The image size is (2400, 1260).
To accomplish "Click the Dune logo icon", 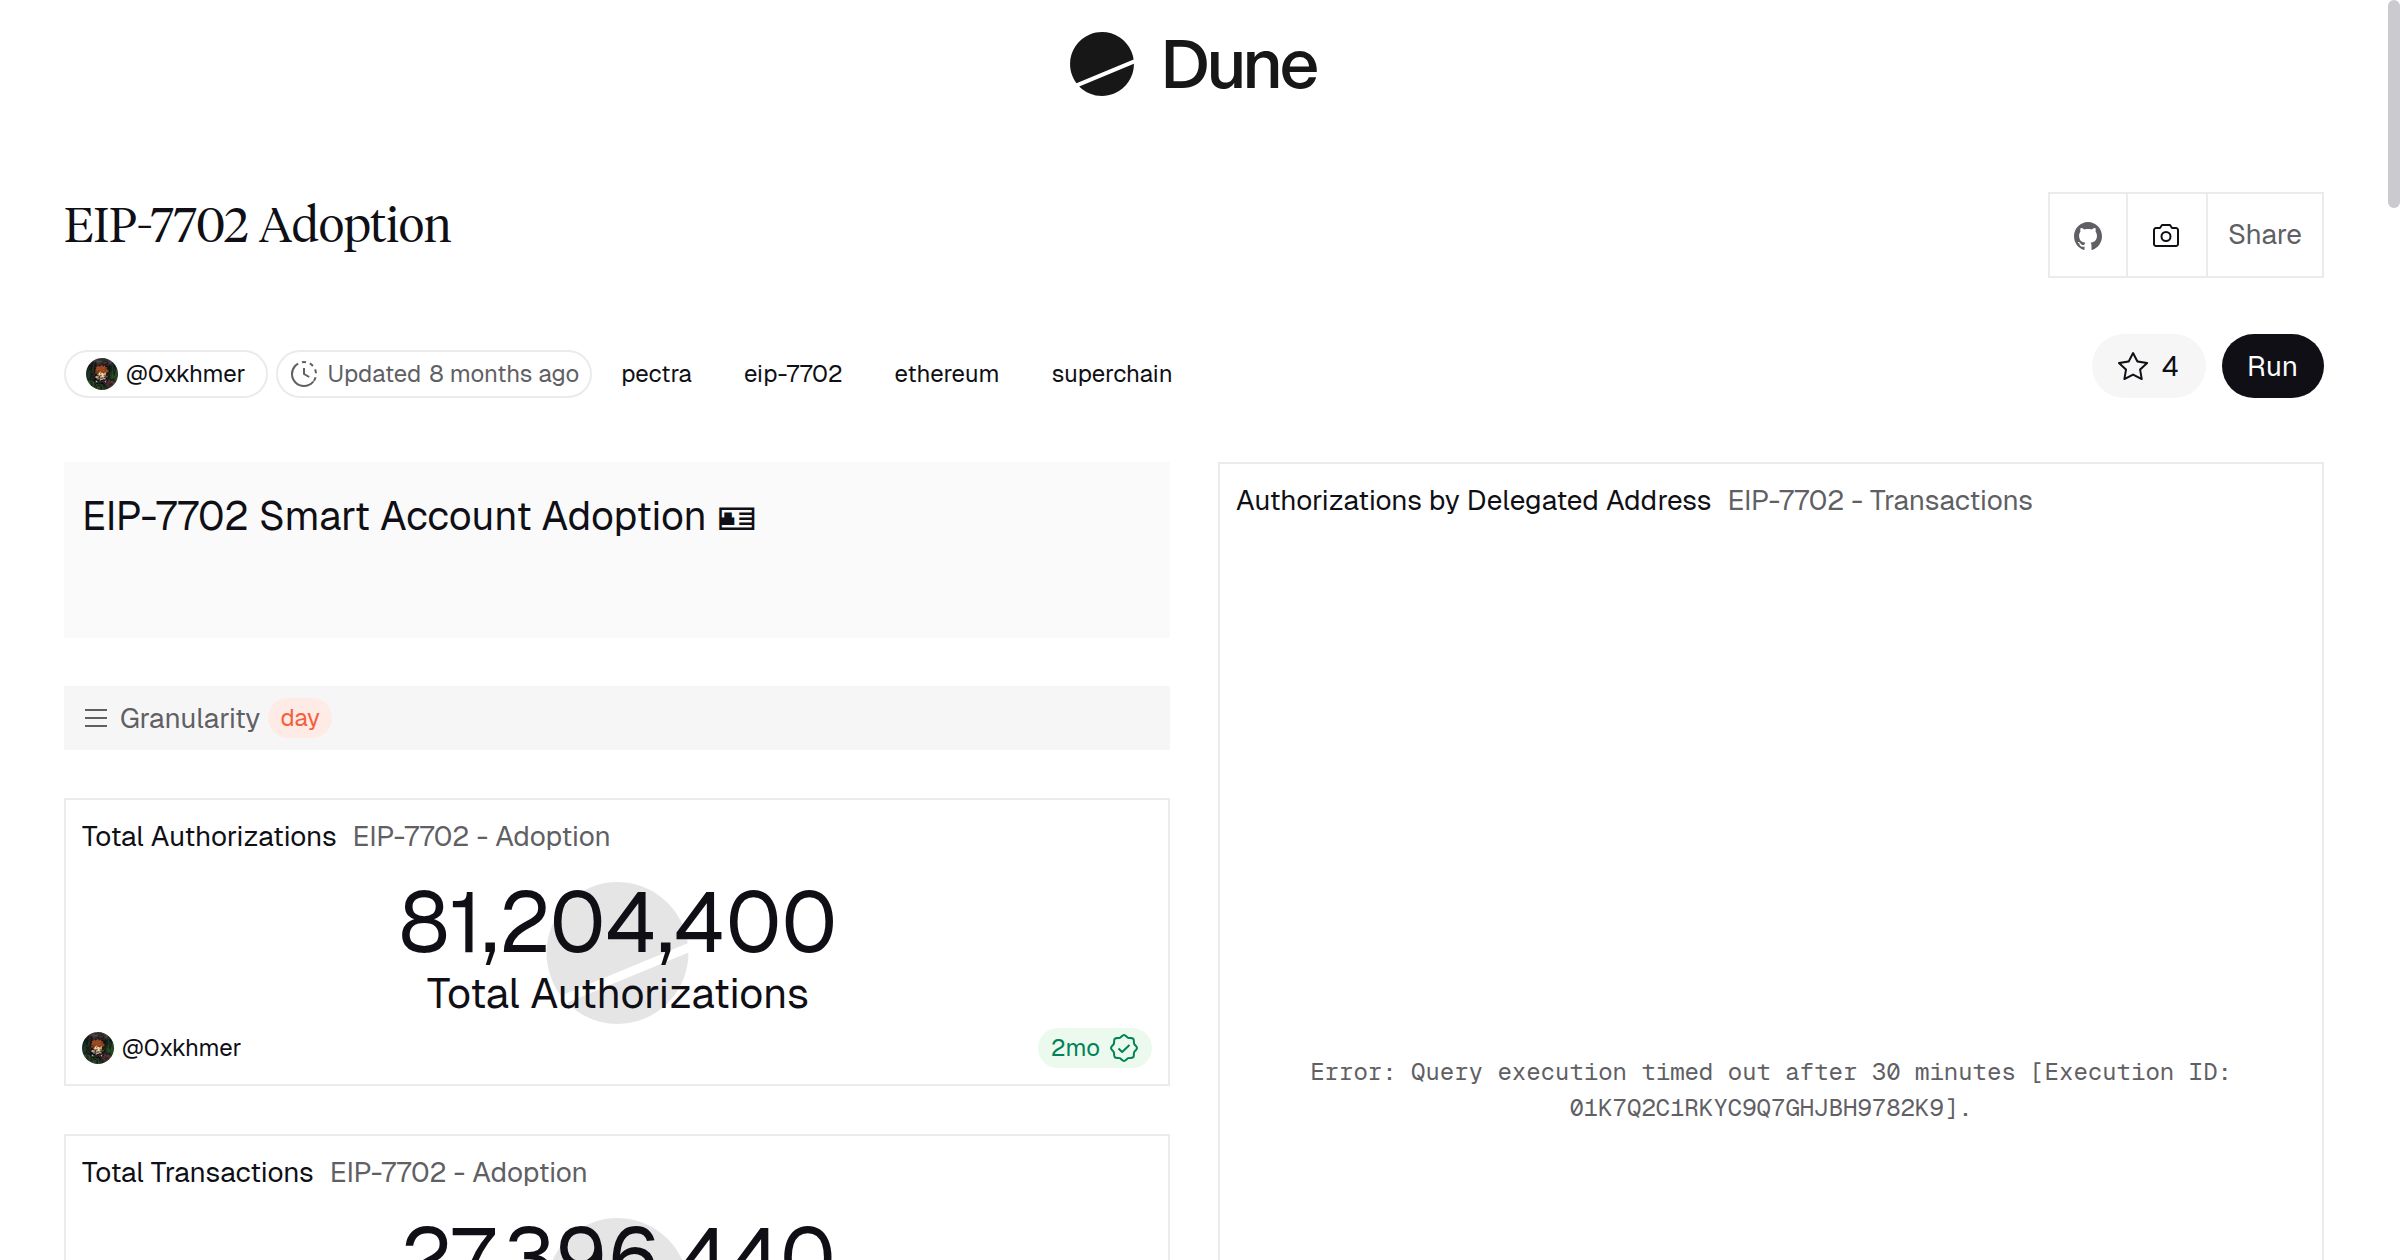I will tap(1101, 64).
